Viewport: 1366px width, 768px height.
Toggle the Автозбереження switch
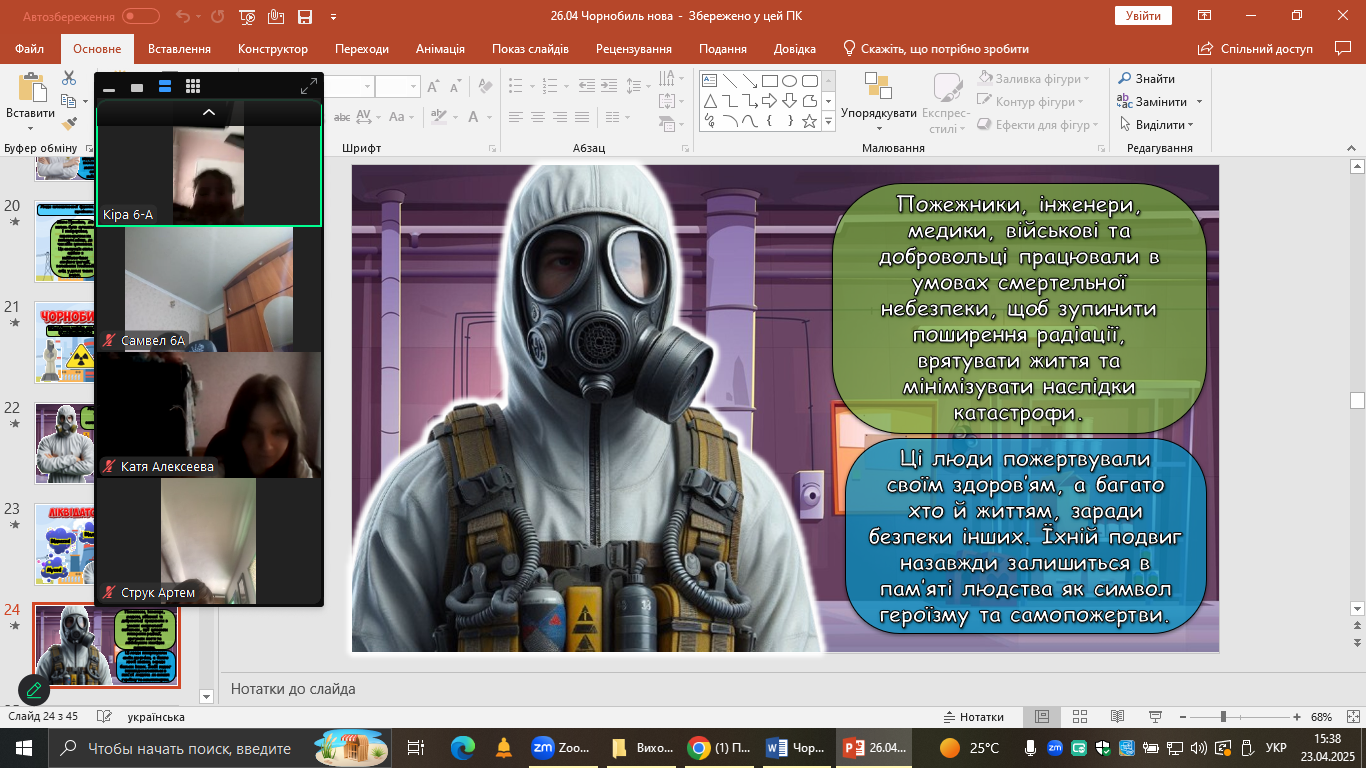click(141, 16)
